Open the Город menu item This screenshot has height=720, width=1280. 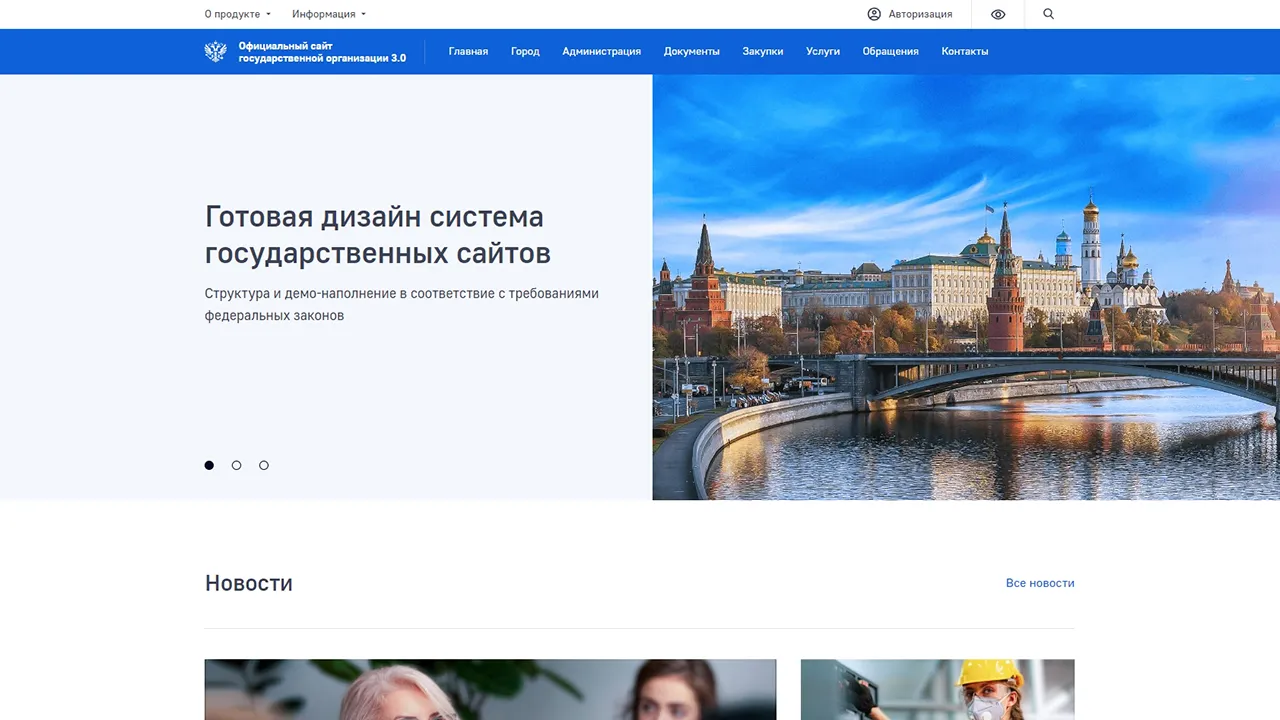(525, 51)
